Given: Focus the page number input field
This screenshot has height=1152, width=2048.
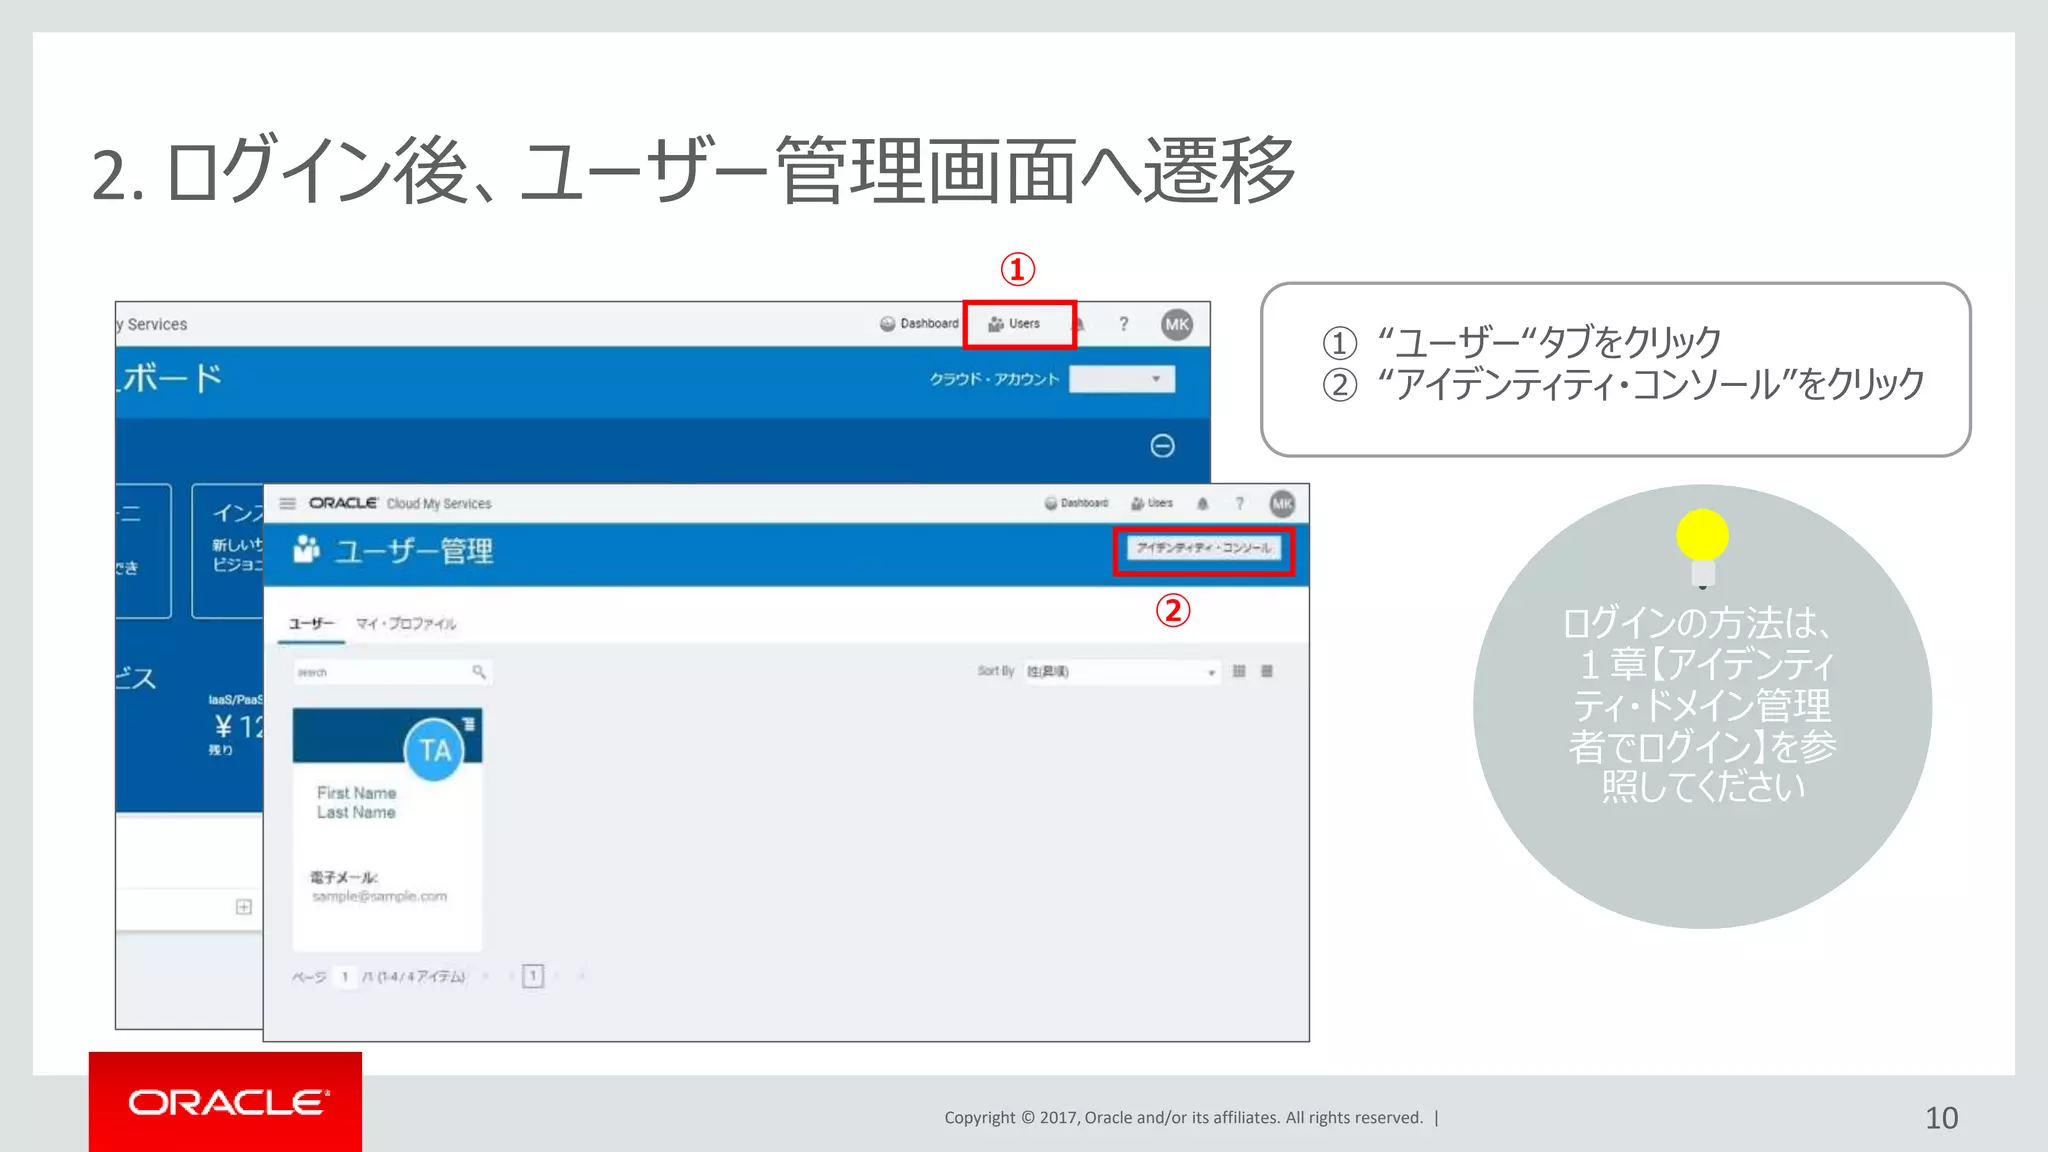Looking at the screenshot, I should pyautogui.click(x=345, y=976).
